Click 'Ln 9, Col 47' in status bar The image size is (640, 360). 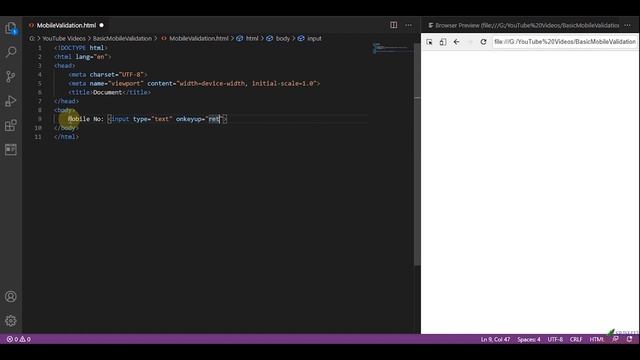[x=495, y=339]
